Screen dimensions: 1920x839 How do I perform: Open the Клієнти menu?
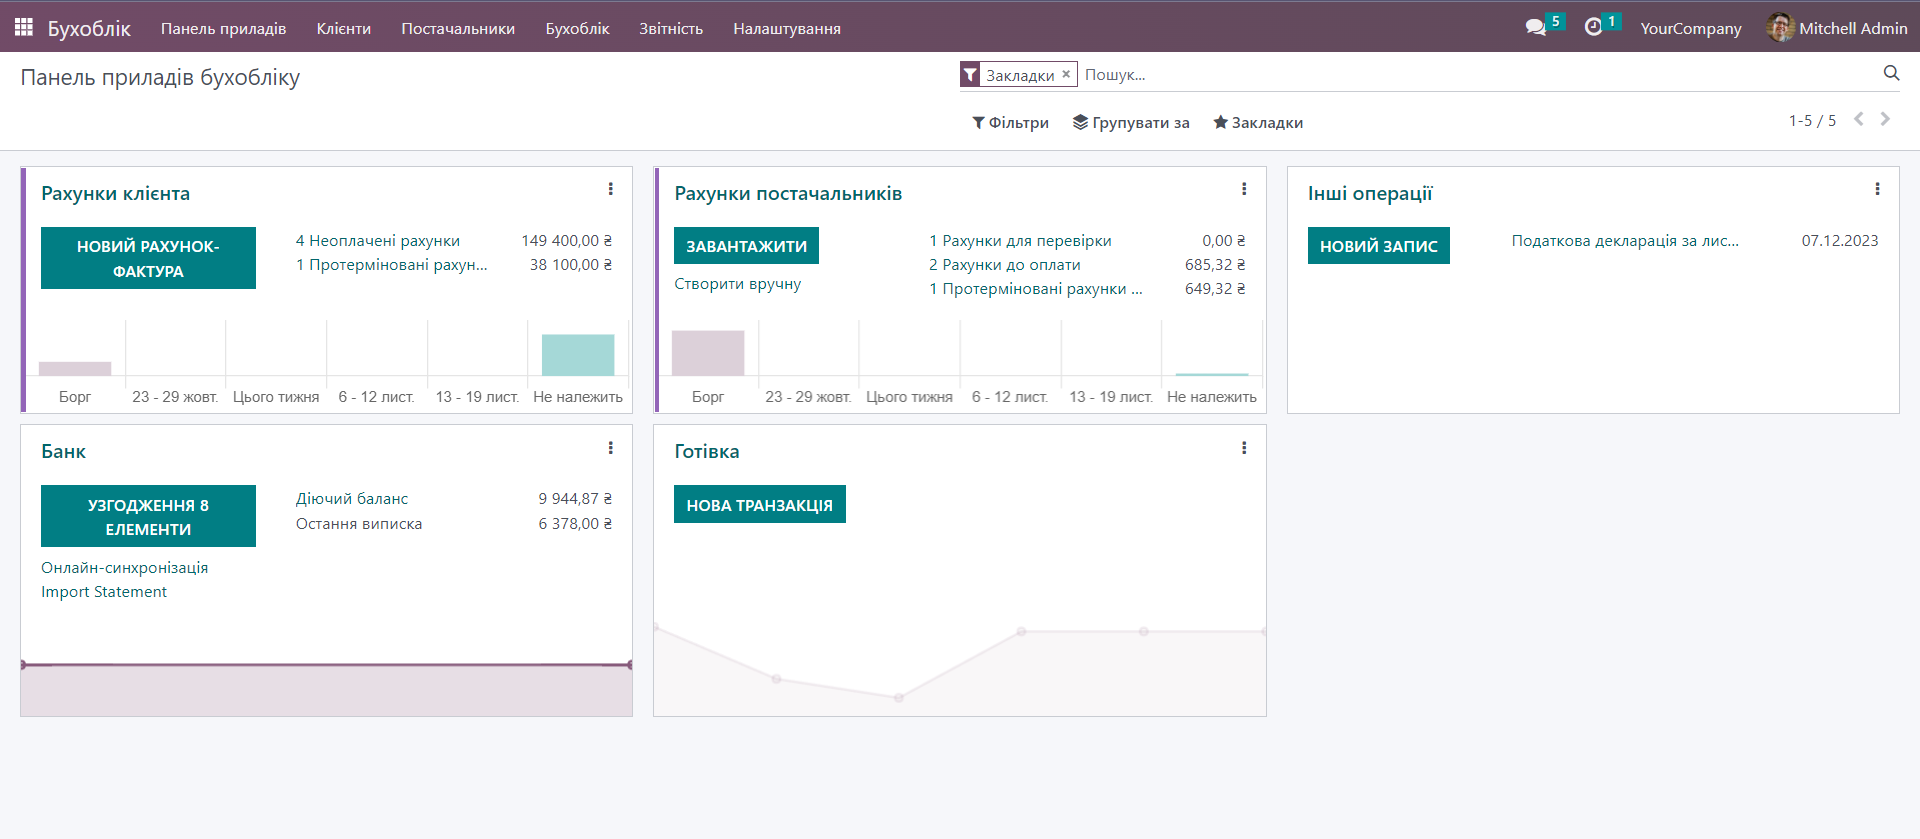click(343, 28)
